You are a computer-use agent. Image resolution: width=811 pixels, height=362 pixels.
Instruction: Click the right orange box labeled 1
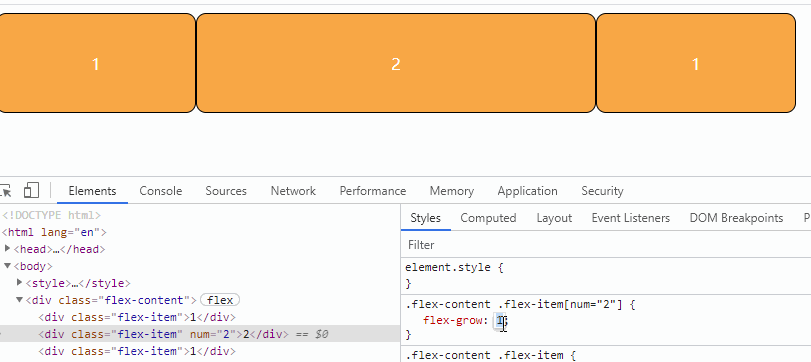click(696, 63)
